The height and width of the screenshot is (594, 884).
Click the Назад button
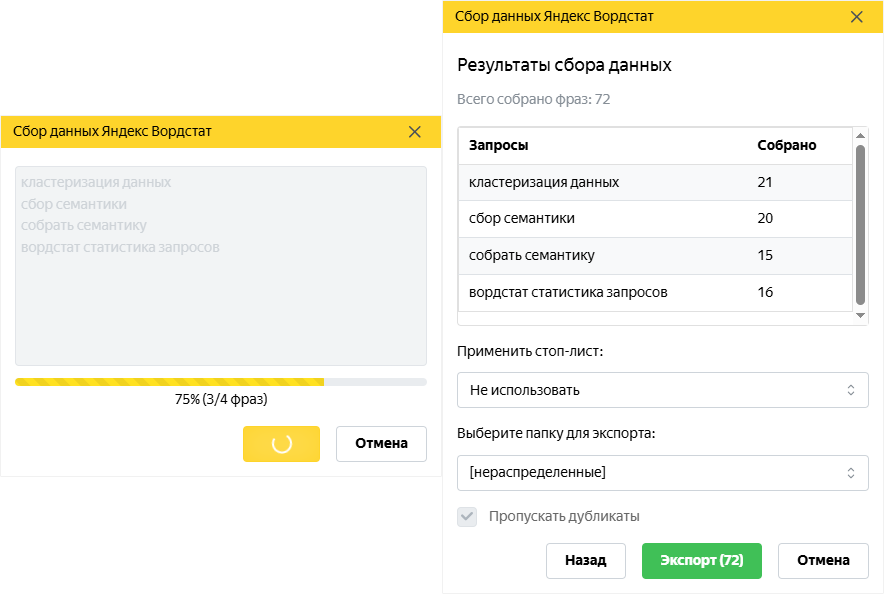pyautogui.click(x=586, y=561)
